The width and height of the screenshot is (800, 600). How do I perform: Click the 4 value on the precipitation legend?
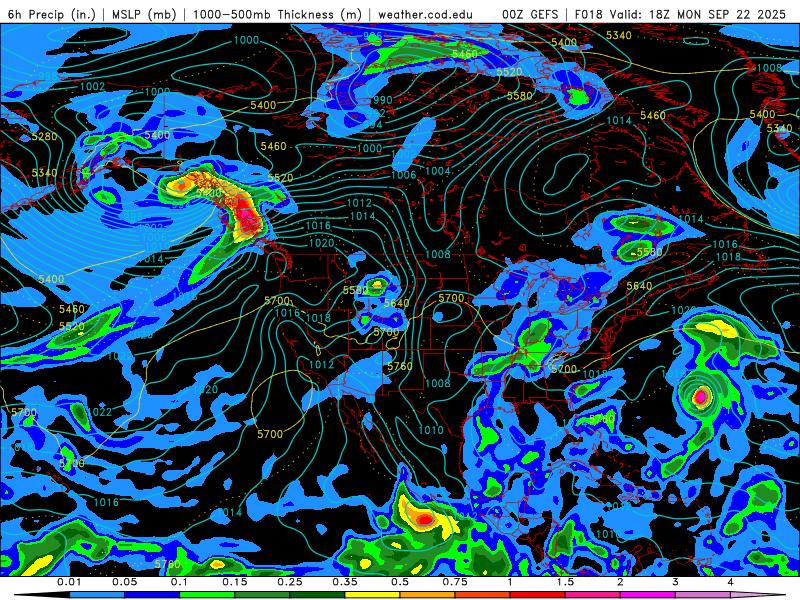(731, 582)
